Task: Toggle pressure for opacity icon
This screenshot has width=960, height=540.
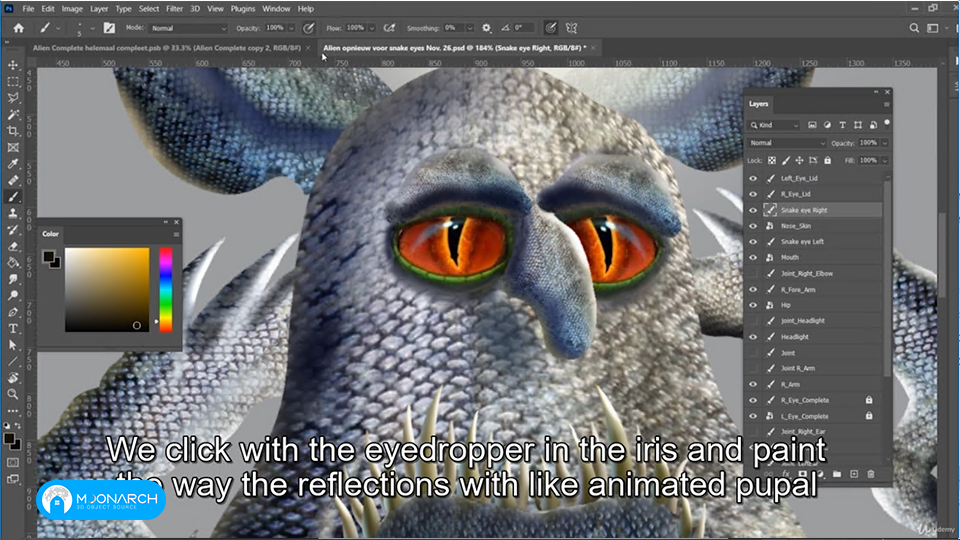Action: coord(309,28)
